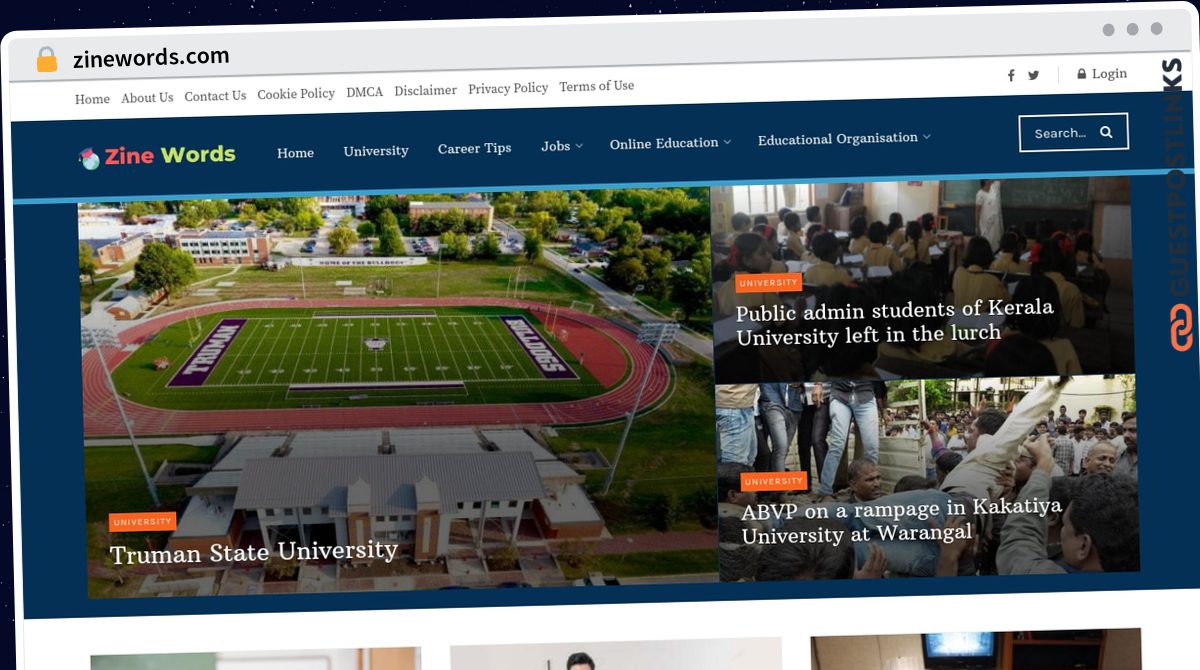Open ABVP rampage Kakatiya University article
Screen dimensions: 1200x670
901,521
